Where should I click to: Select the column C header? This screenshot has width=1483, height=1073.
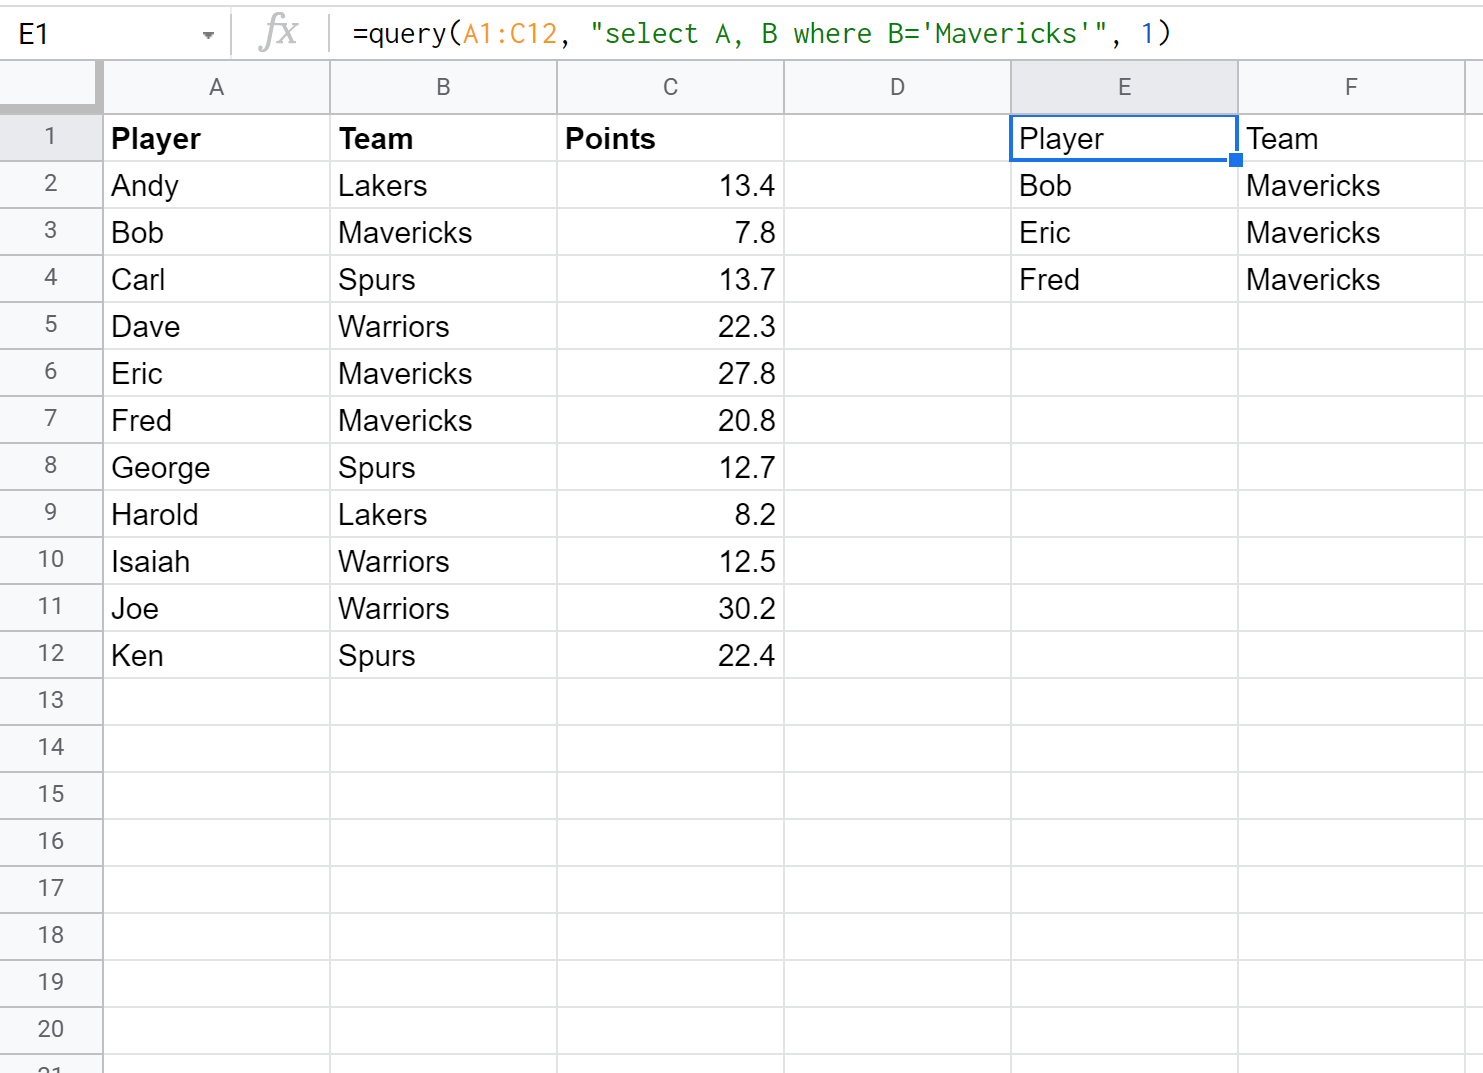670,88
